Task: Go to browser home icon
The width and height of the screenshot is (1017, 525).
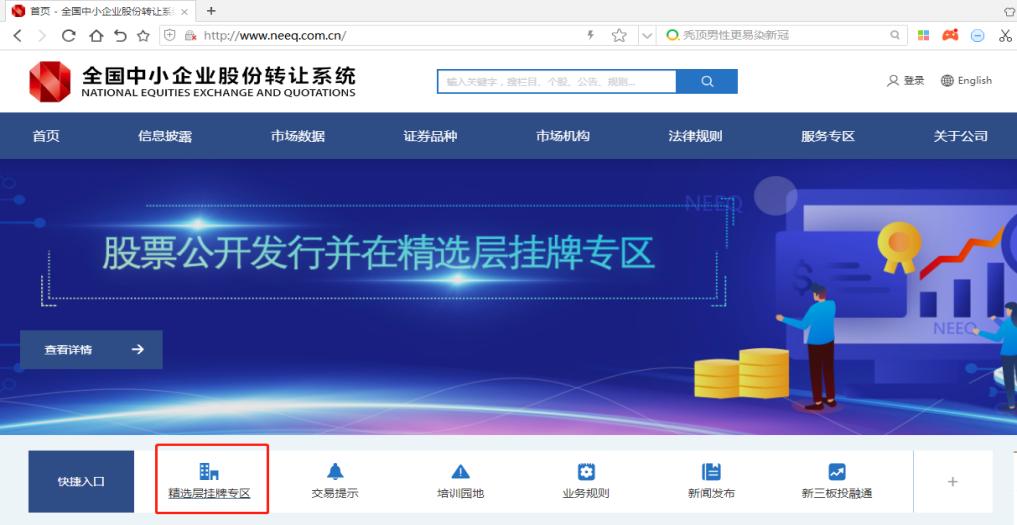Action: (x=95, y=36)
